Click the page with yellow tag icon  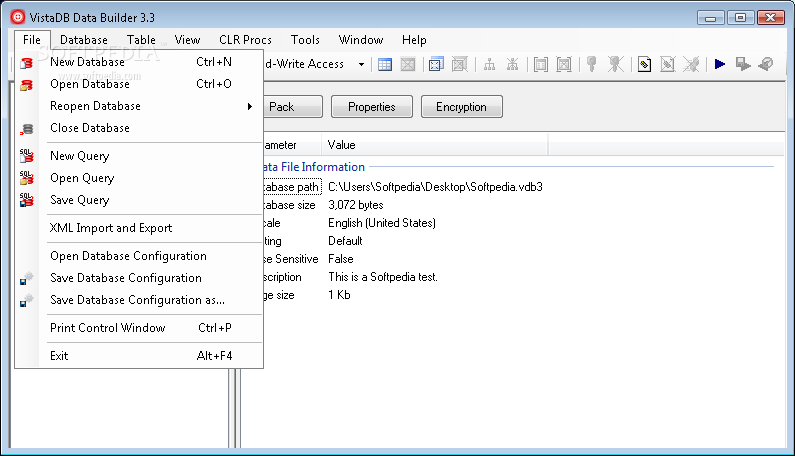click(x=644, y=64)
